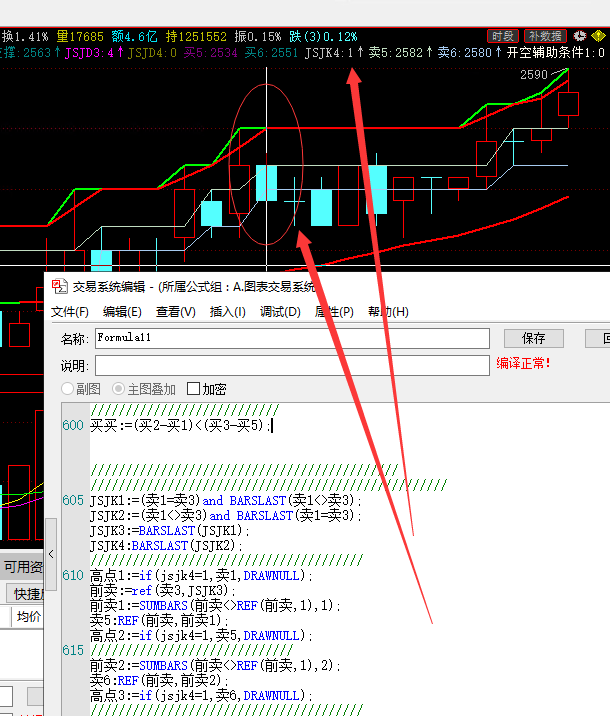Click code line starting 高点3:=if
Screen dimensions: 610x716
201,695
